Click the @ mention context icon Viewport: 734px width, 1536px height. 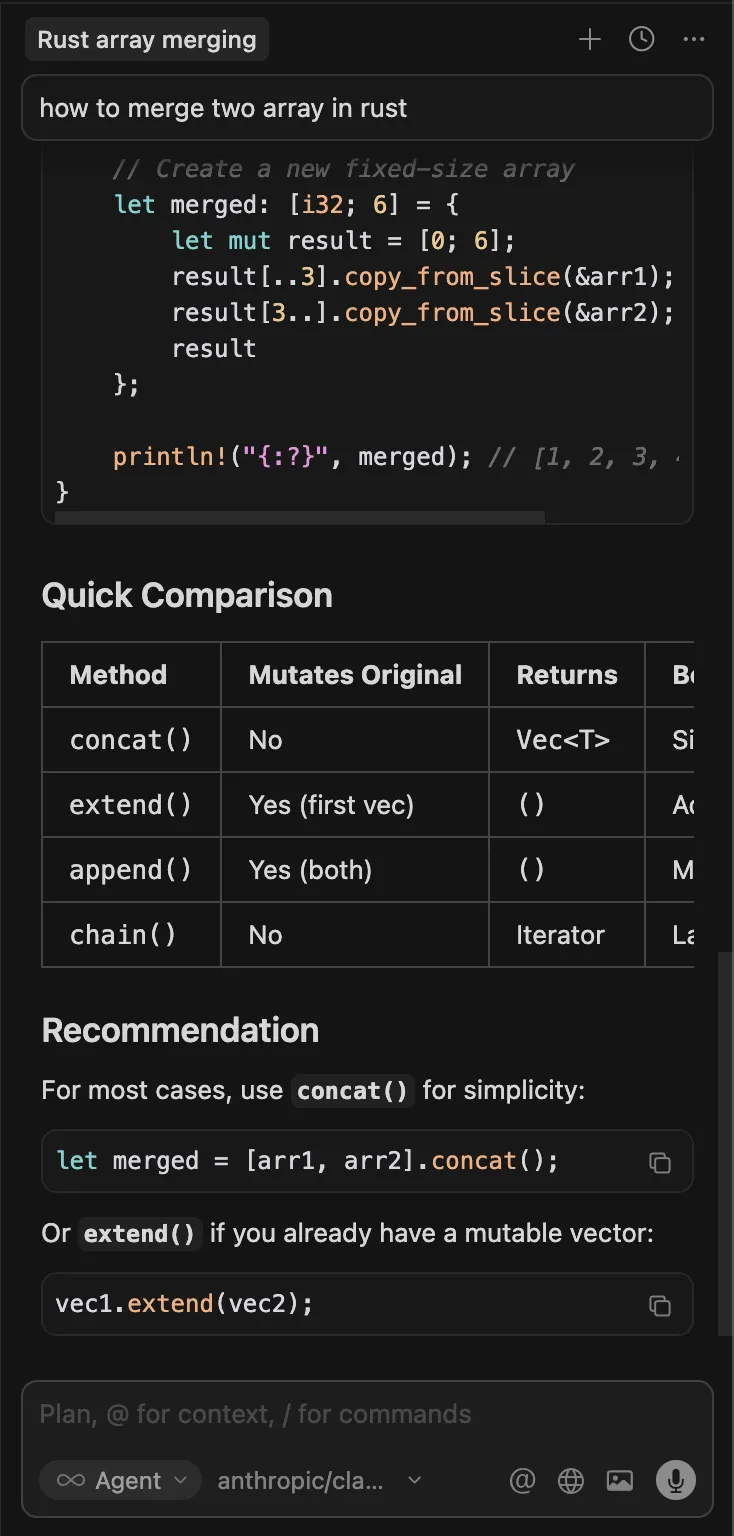(x=522, y=1481)
